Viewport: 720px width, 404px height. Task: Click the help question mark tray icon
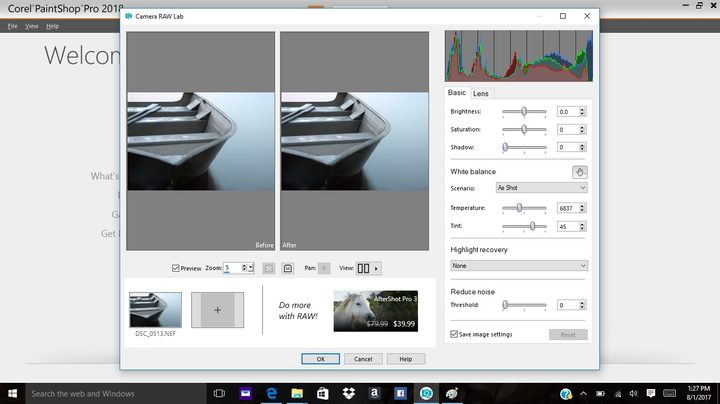tap(566, 393)
